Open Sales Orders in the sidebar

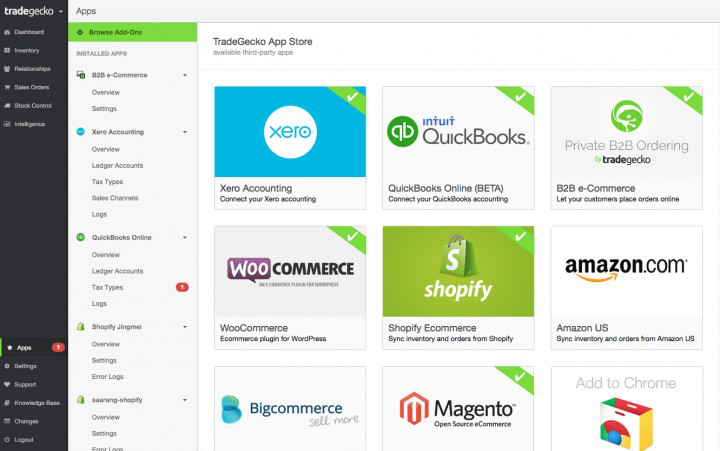pos(34,87)
